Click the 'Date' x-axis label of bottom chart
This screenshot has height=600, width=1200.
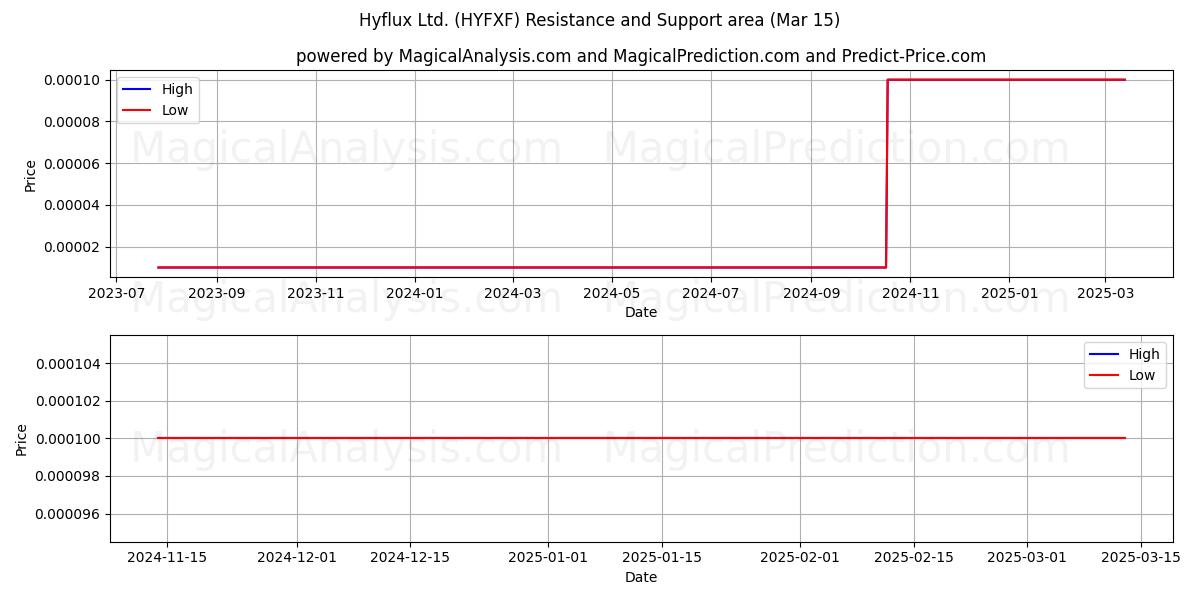click(x=641, y=577)
